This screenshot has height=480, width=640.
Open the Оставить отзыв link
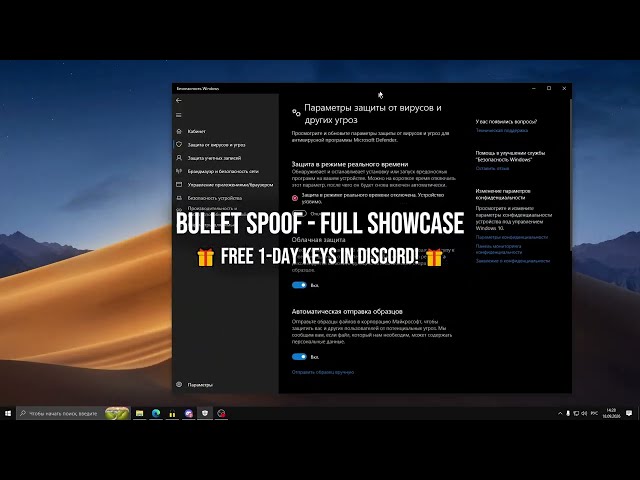point(492,168)
